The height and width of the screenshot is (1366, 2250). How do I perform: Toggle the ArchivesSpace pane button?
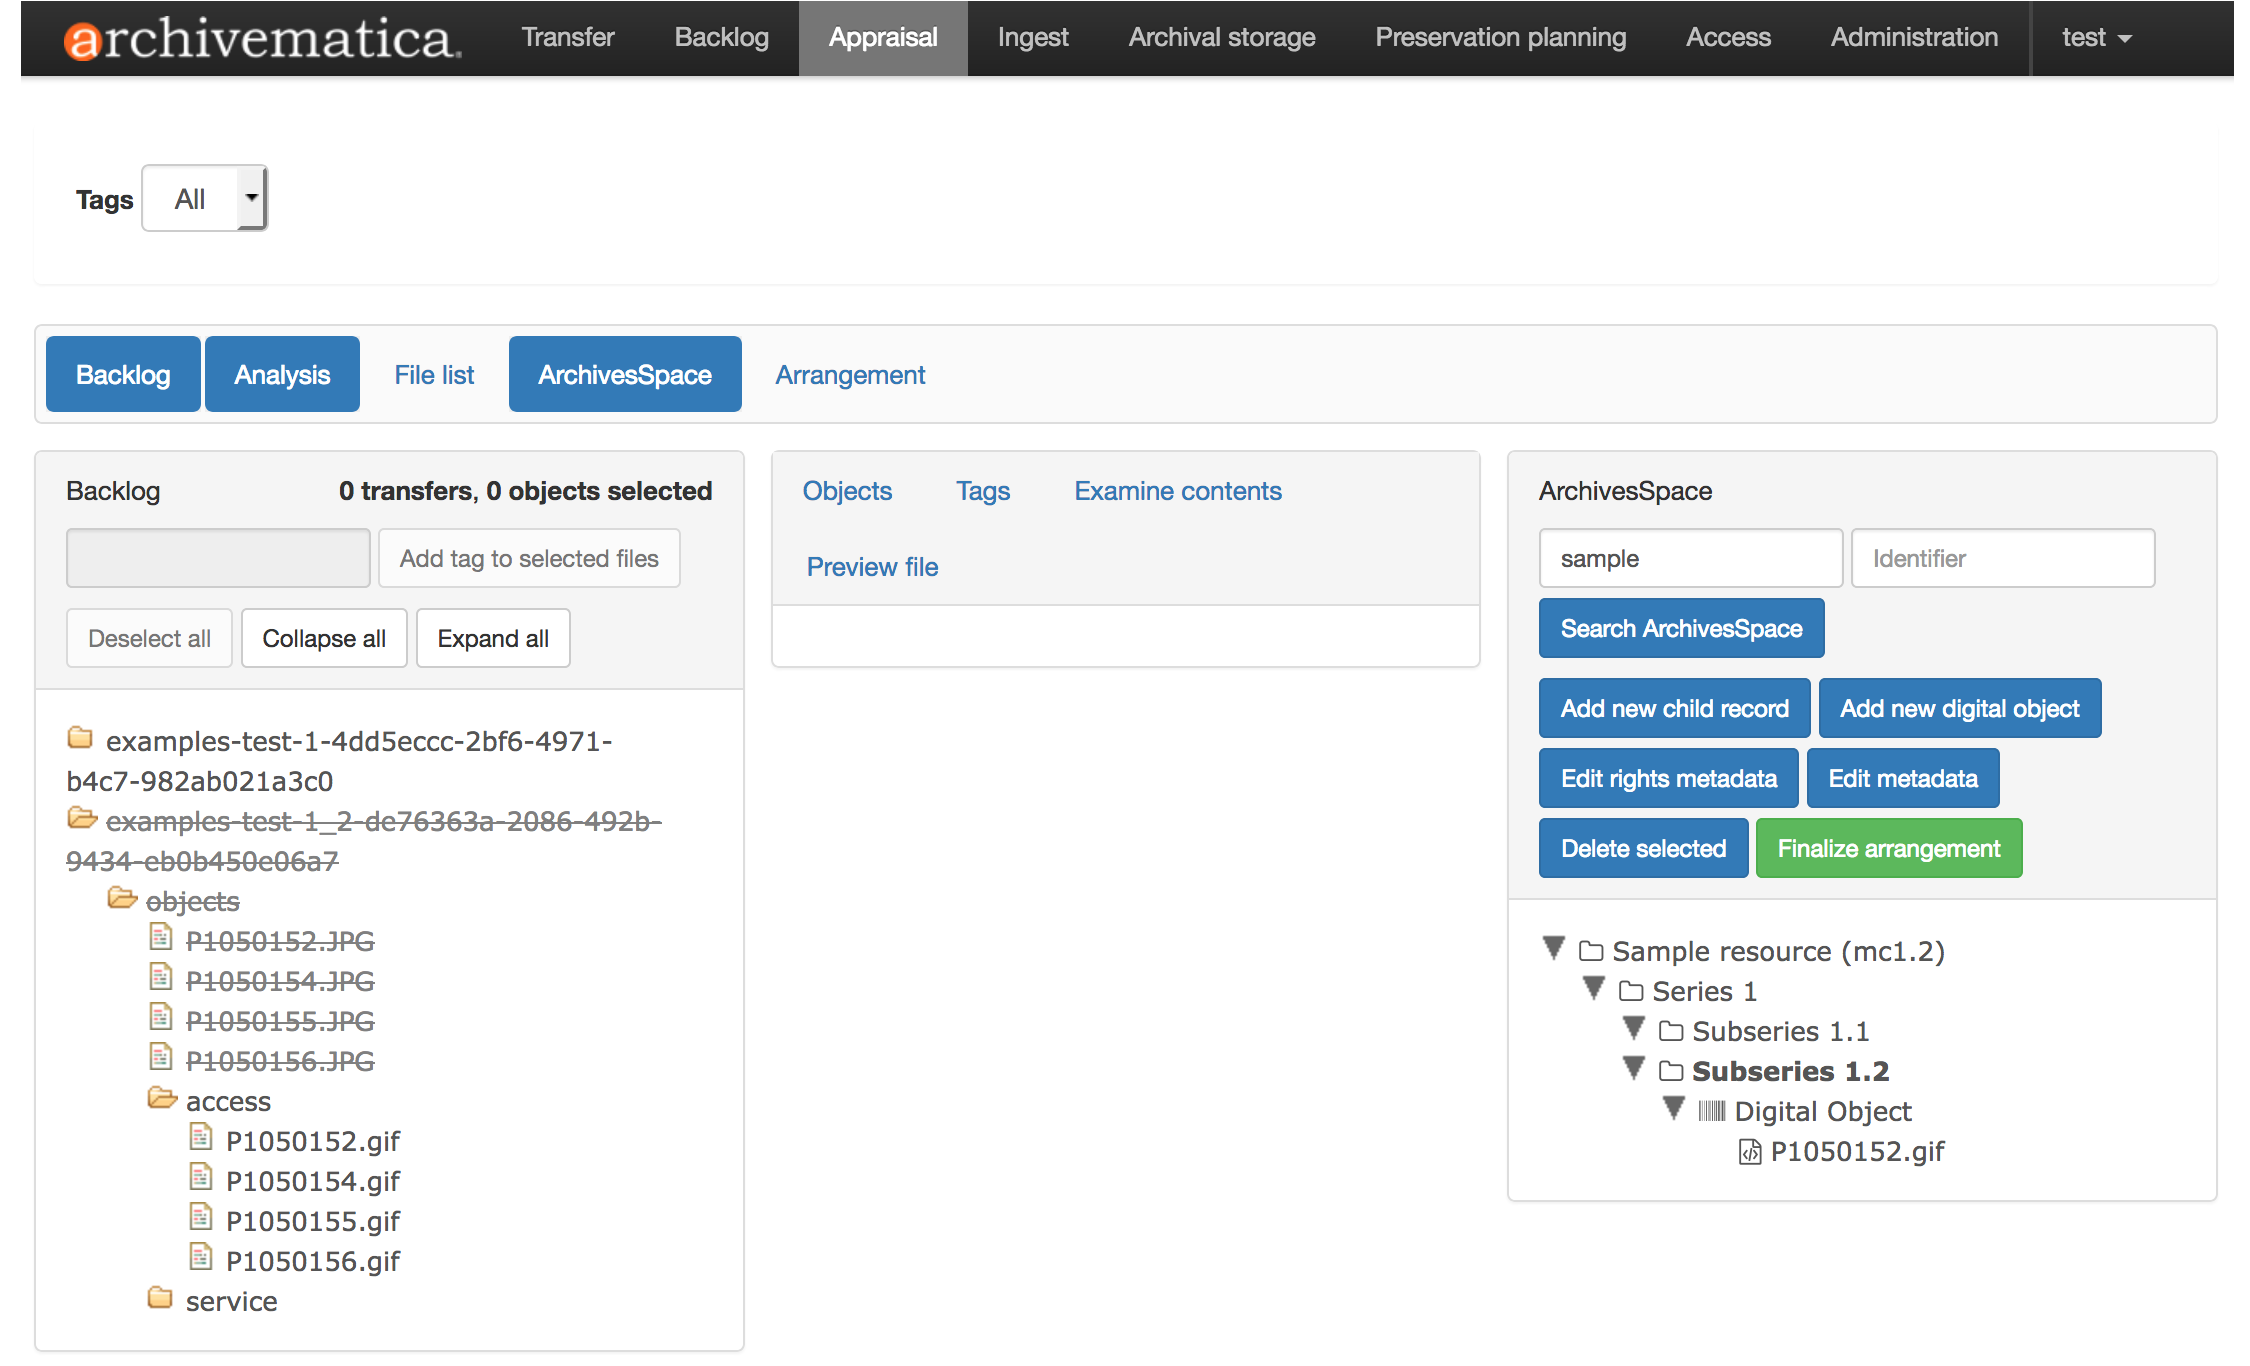click(x=625, y=375)
